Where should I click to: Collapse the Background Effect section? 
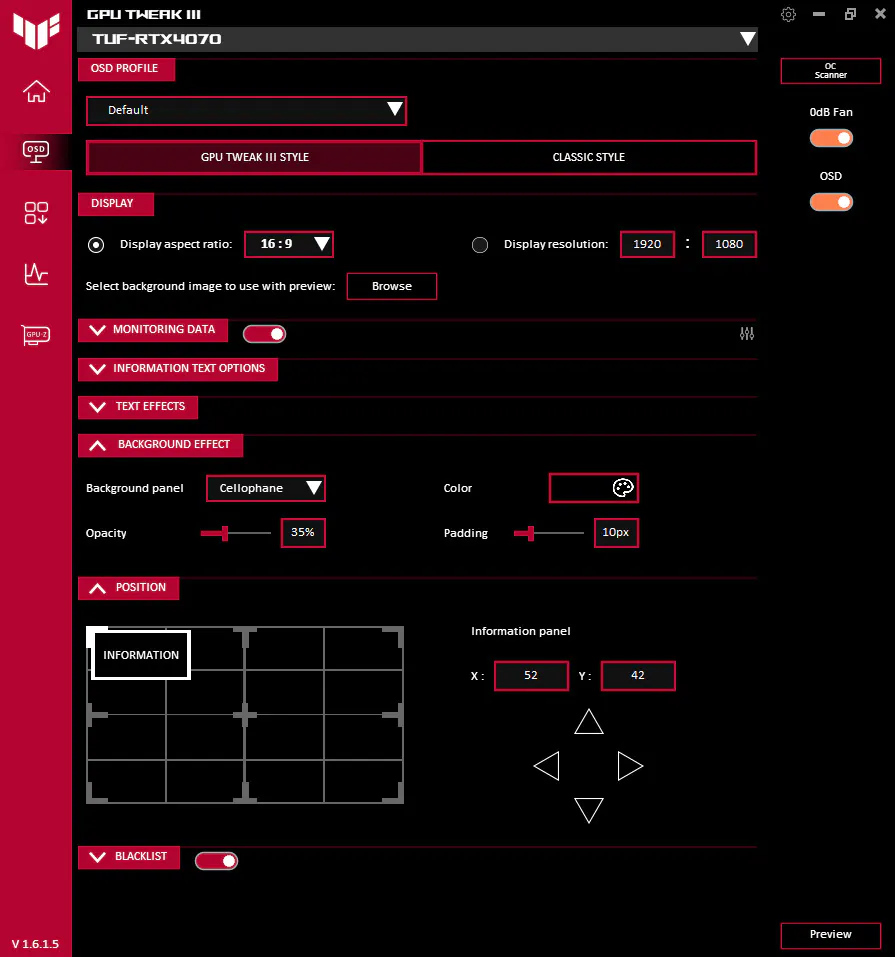click(x=161, y=445)
